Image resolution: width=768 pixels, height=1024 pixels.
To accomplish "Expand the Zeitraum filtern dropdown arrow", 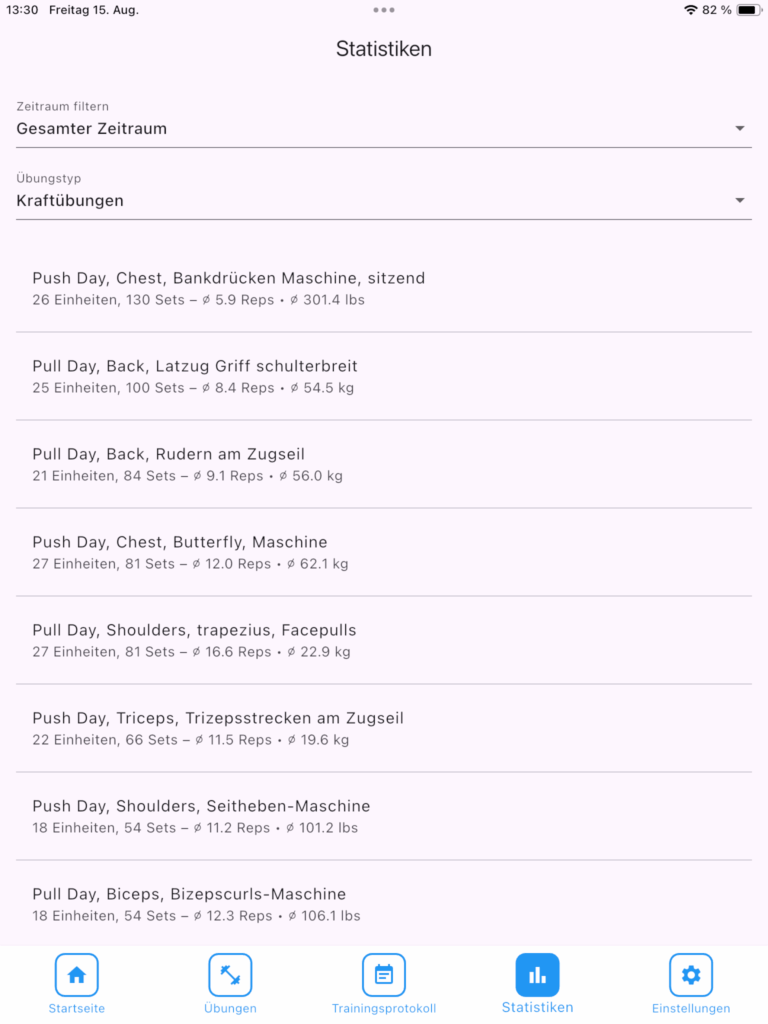I will point(740,128).
